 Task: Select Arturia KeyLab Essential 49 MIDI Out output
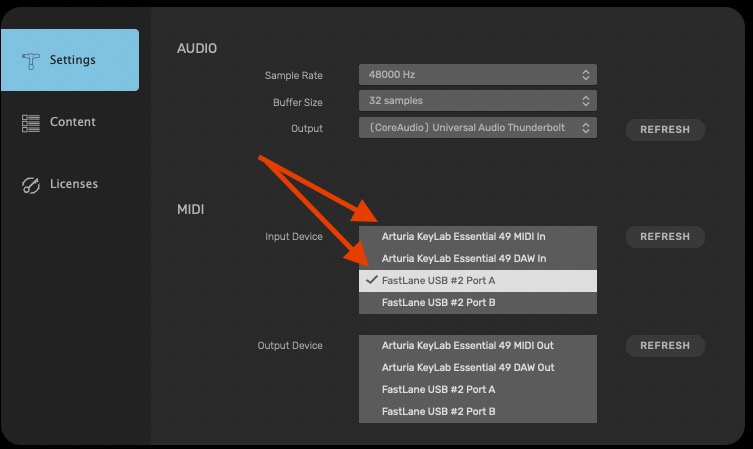coord(478,346)
